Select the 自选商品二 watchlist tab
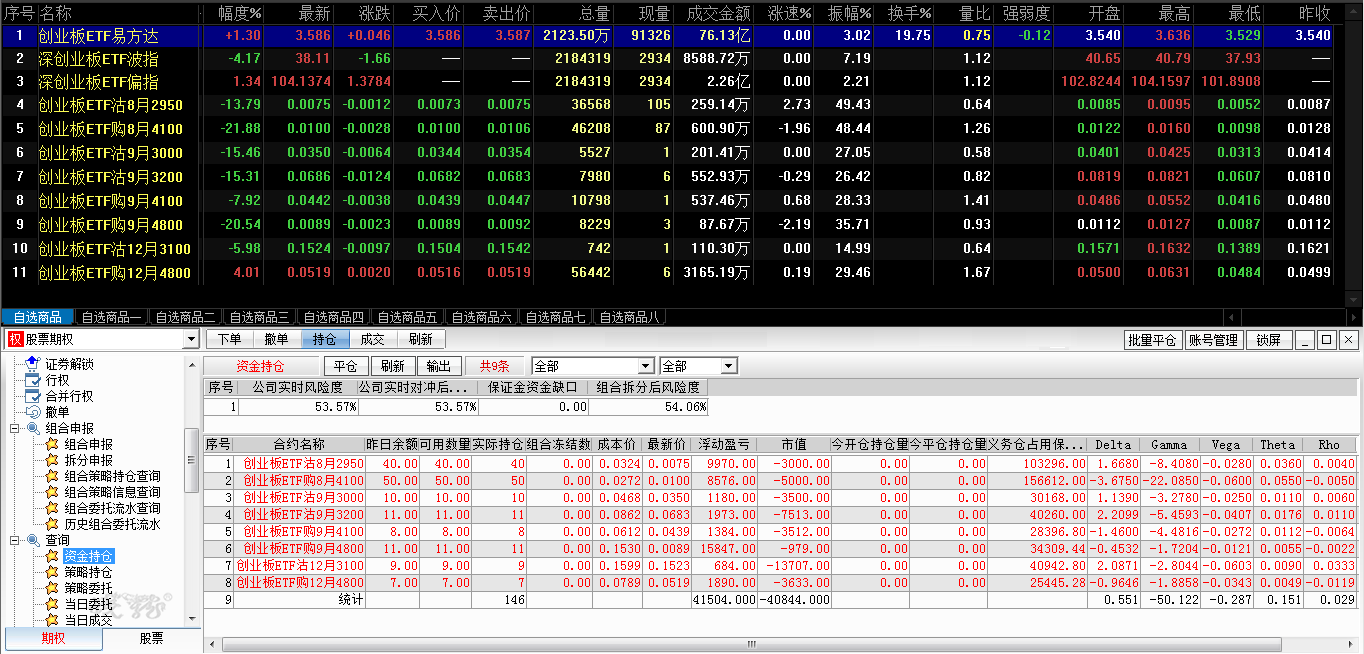The image size is (1364, 654). click(186, 317)
